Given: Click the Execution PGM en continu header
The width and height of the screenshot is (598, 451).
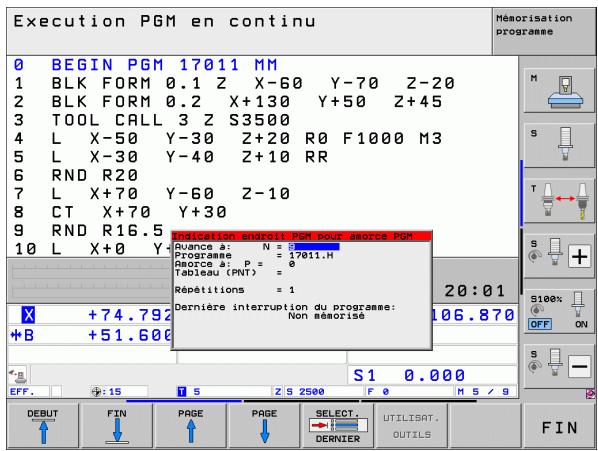Looking at the screenshot, I should [x=165, y=21].
